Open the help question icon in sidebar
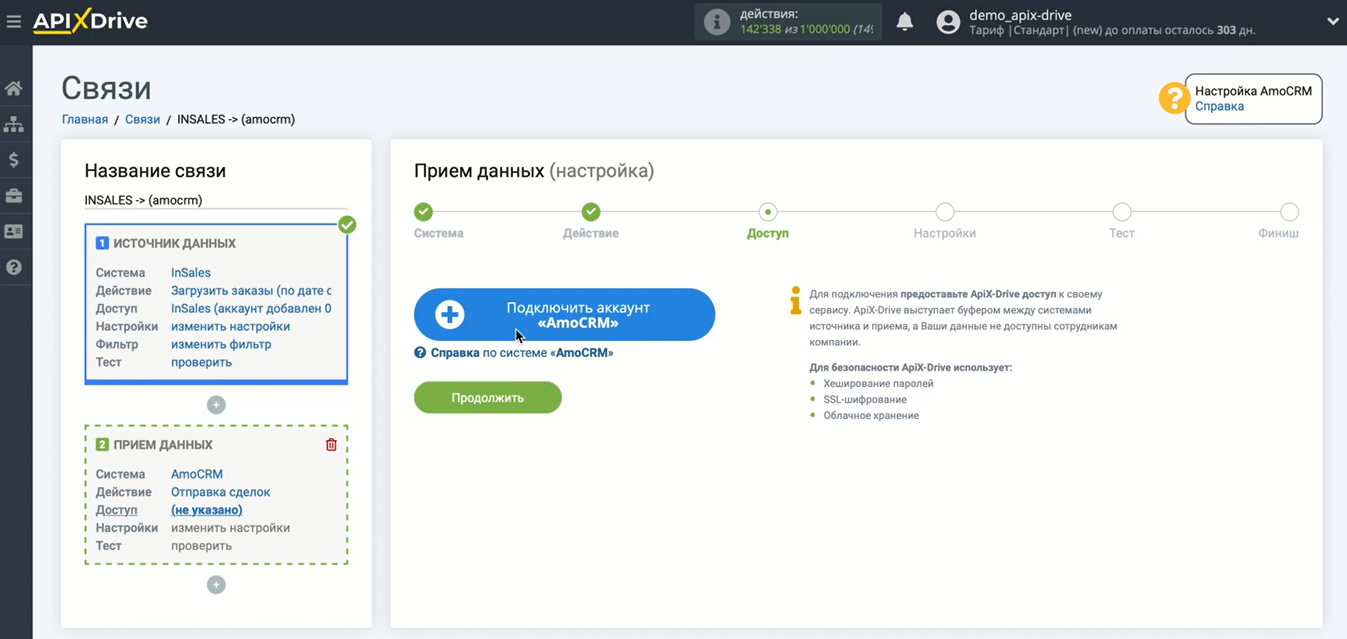Image resolution: width=1347 pixels, height=639 pixels. 14,267
